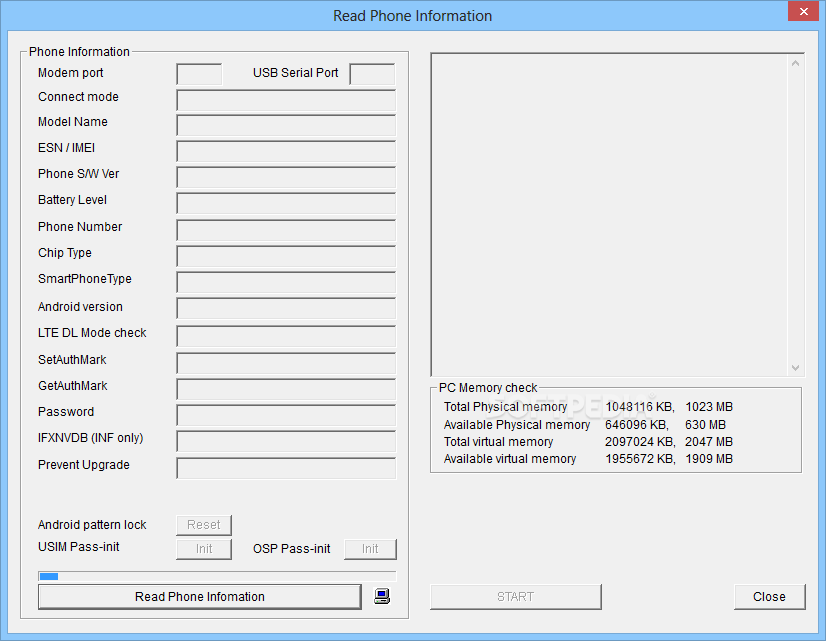Click the Phone S/W Ver field
Screen dimensions: 826x641
pos(286,177)
